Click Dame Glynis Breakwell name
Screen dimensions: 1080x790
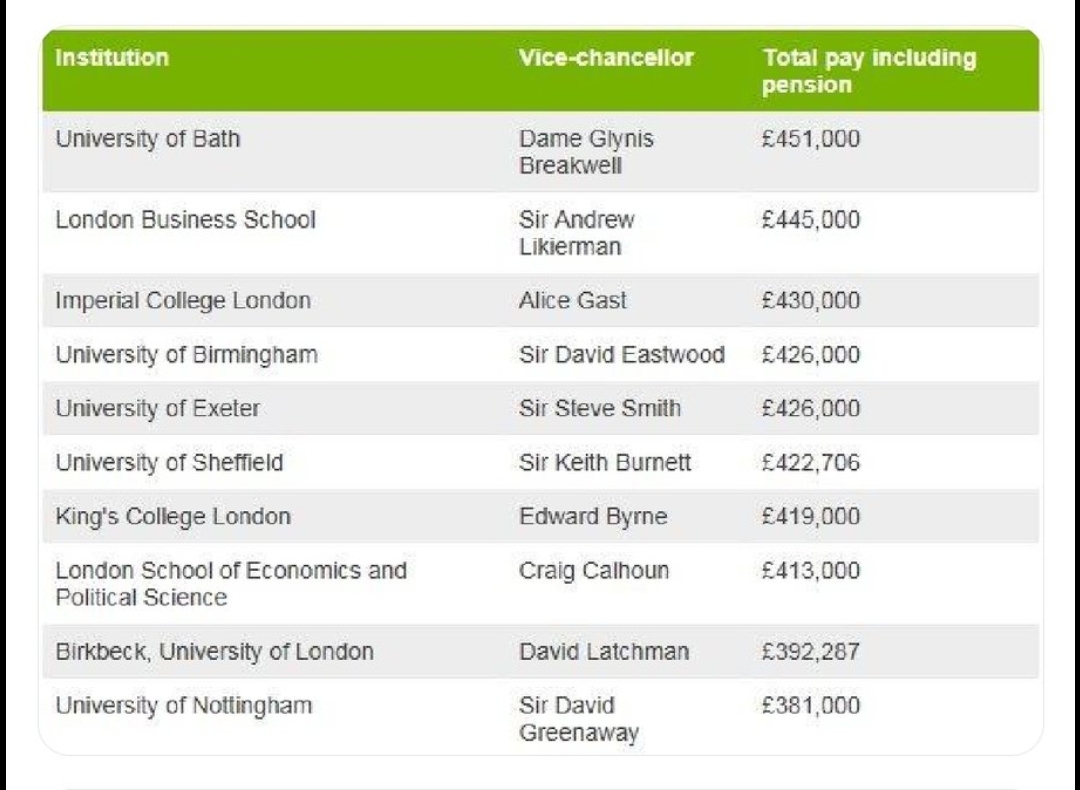(586, 152)
